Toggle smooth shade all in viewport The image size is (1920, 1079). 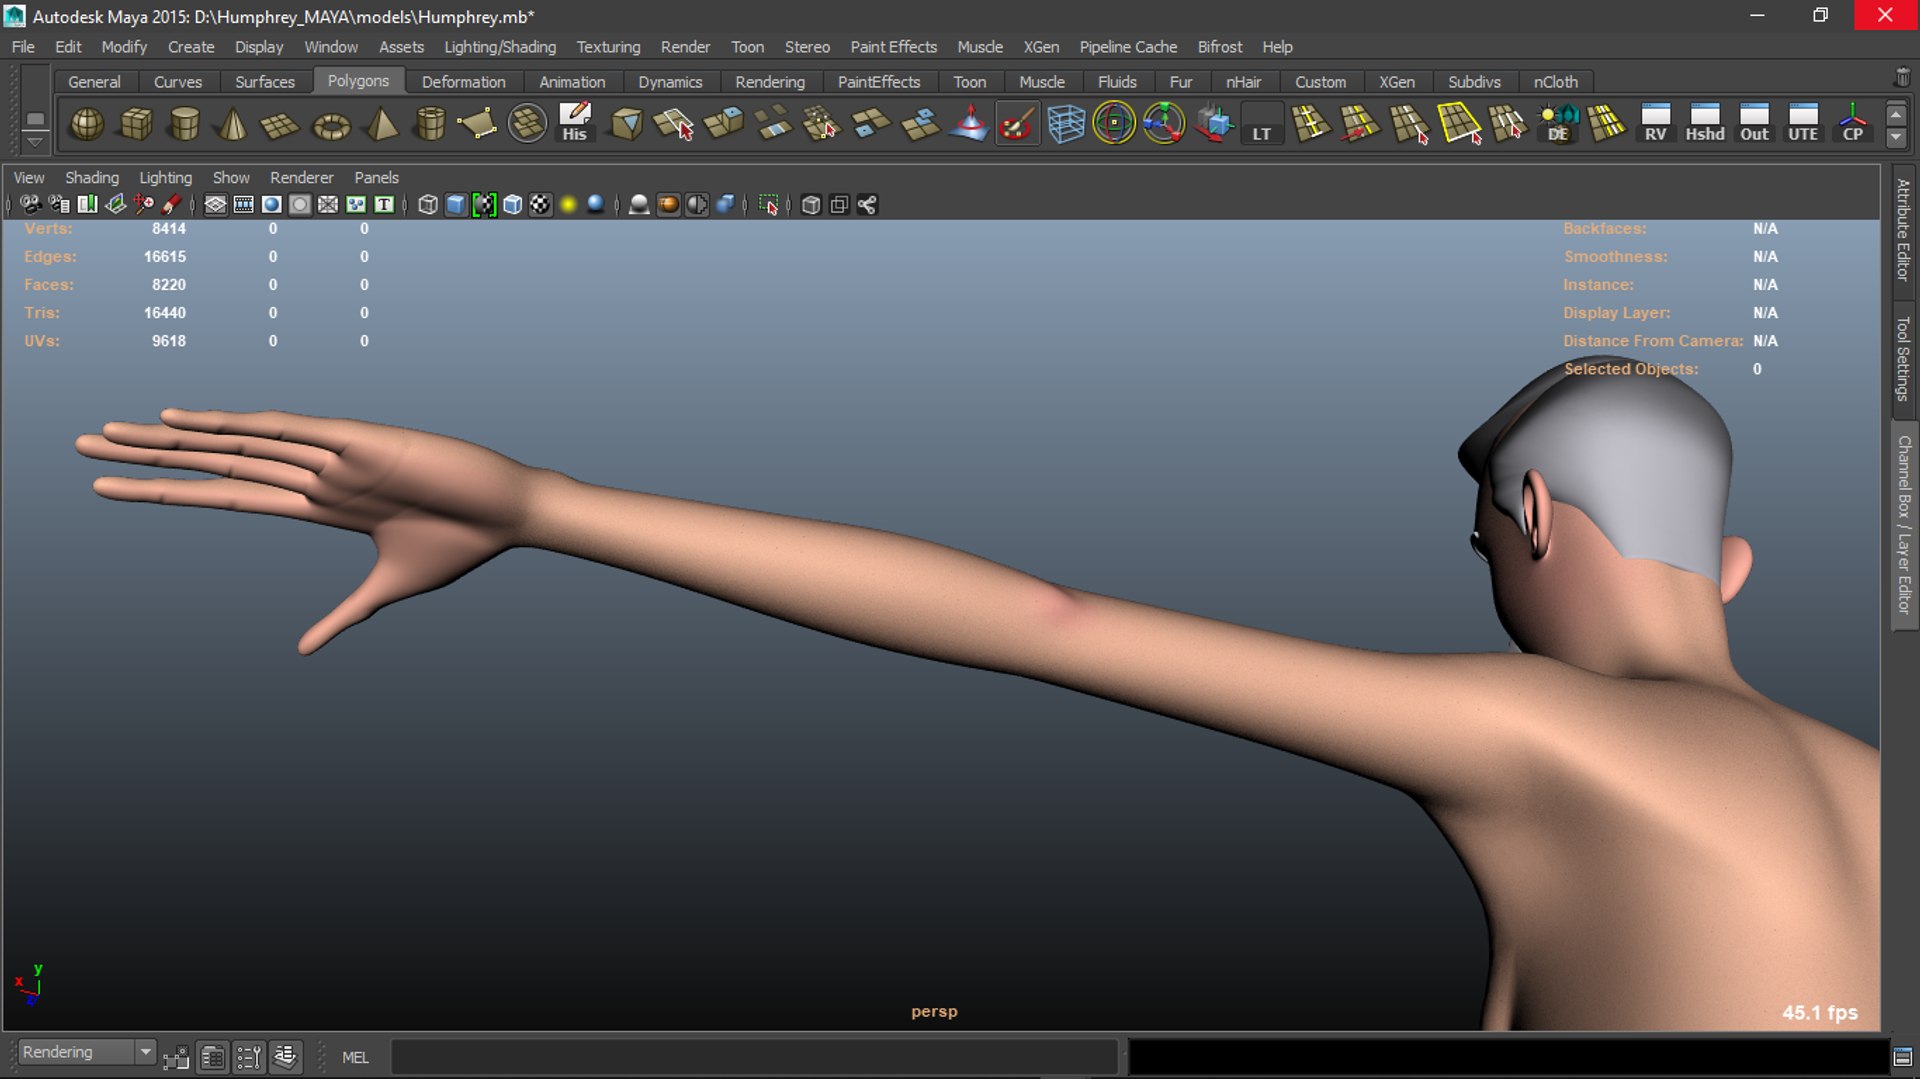coord(456,205)
